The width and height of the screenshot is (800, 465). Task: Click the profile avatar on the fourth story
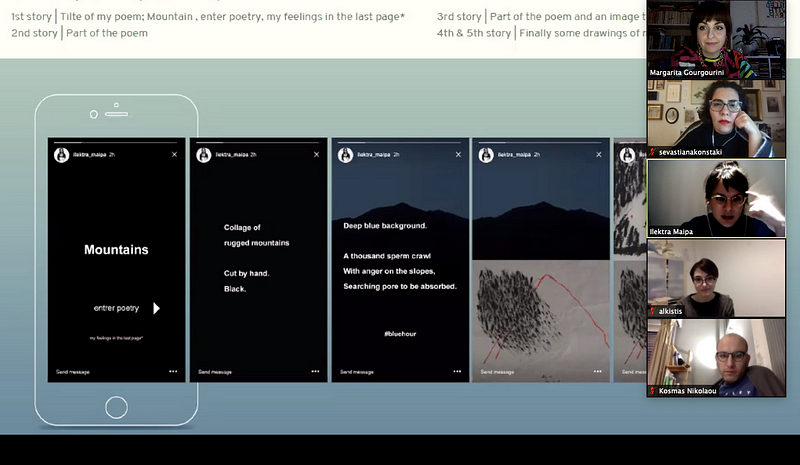[x=487, y=155]
